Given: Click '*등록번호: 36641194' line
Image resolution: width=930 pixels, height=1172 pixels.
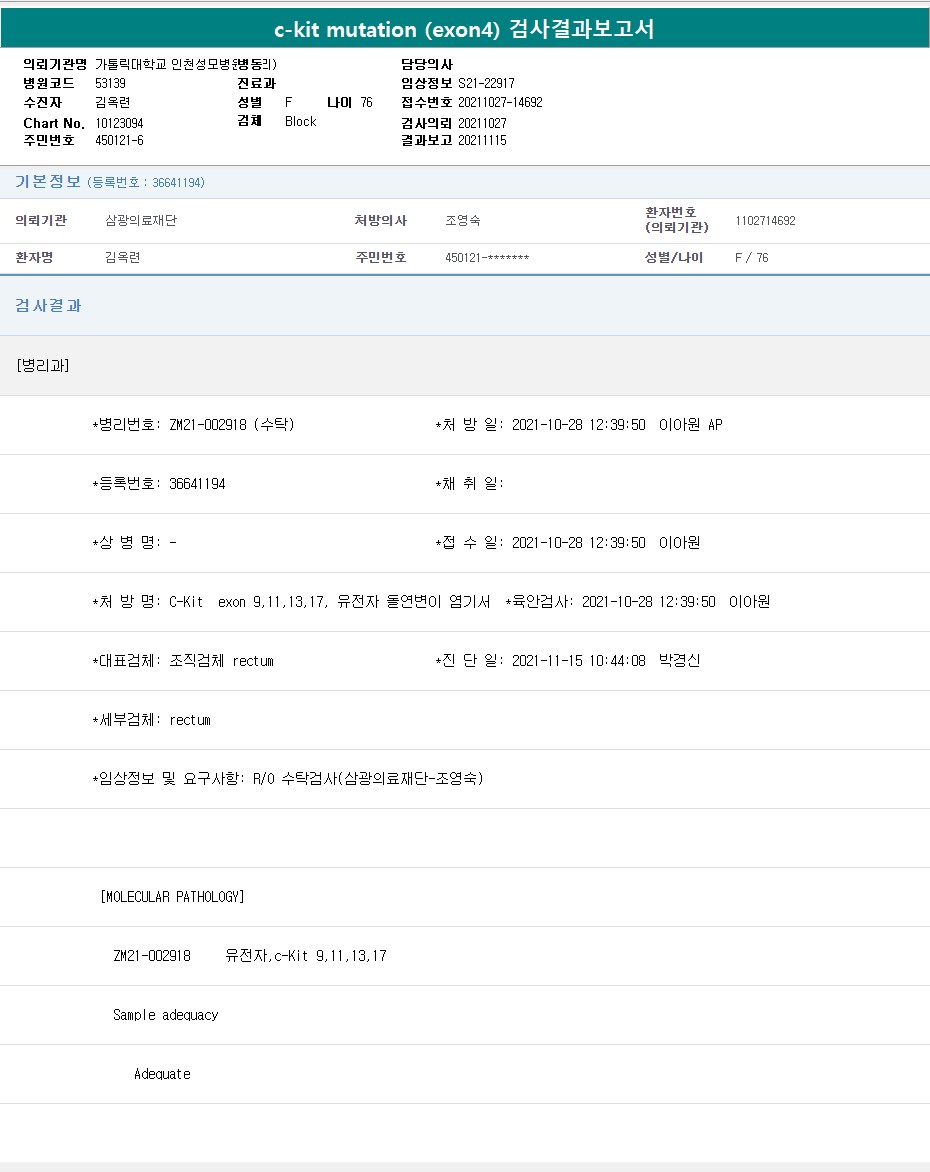Looking at the screenshot, I should 158,484.
